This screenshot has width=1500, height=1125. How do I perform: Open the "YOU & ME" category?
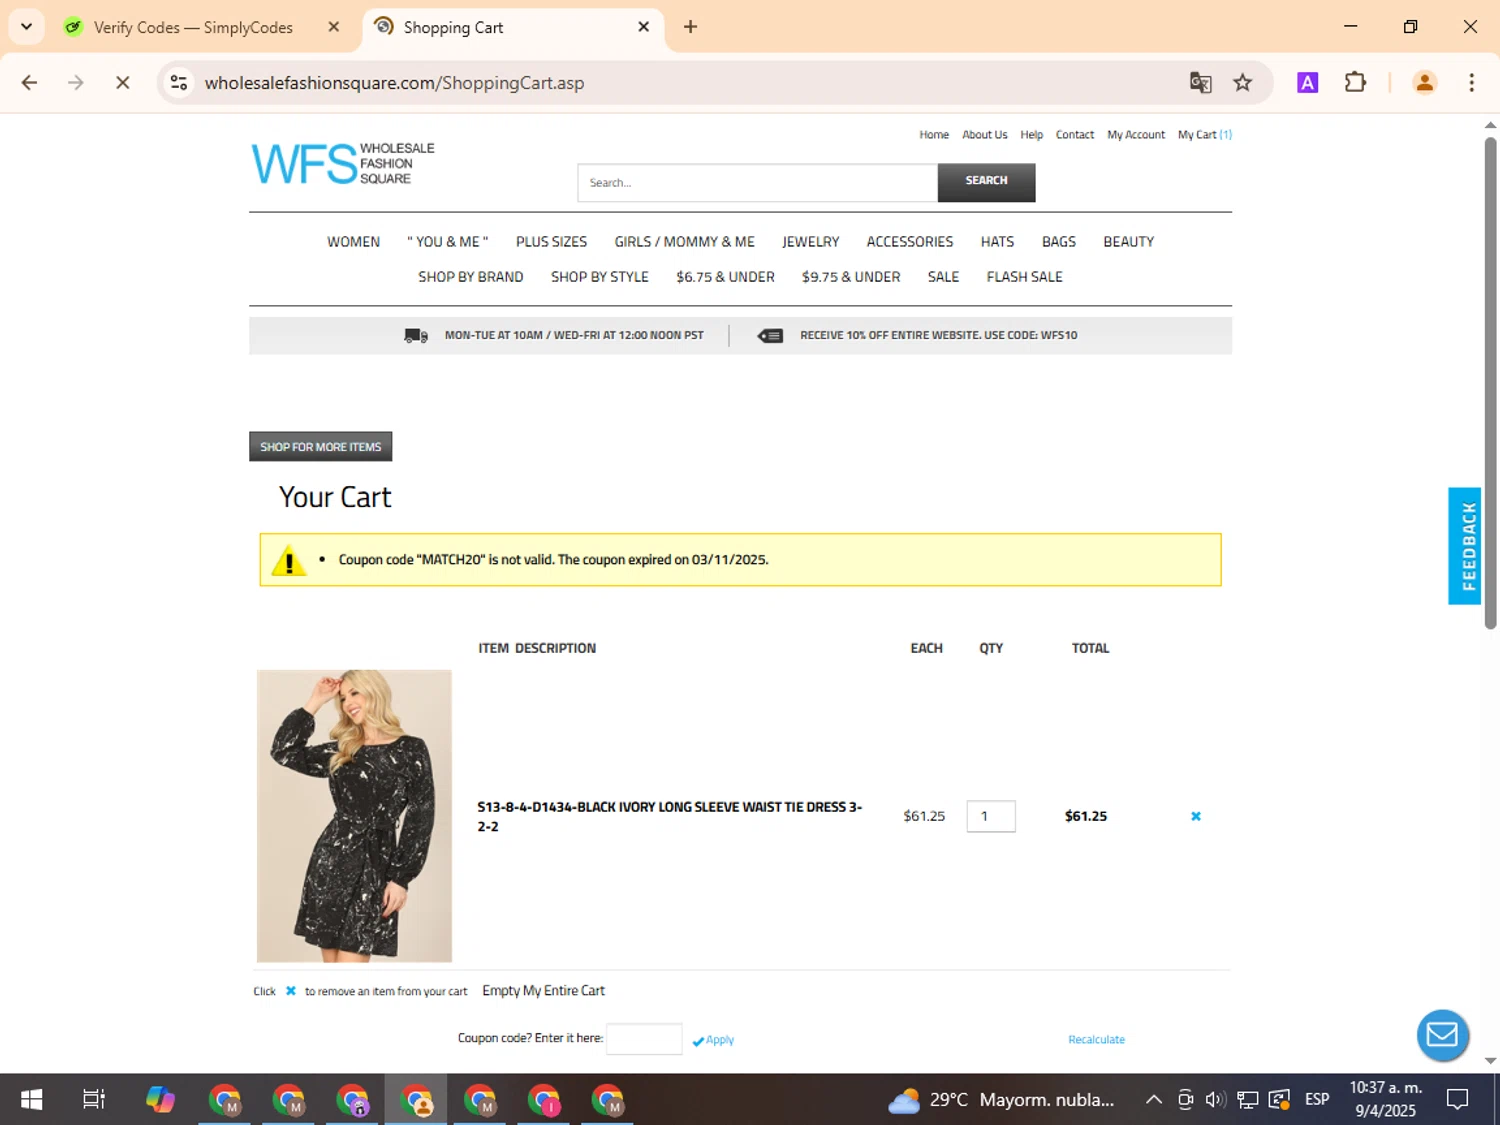click(447, 242)
